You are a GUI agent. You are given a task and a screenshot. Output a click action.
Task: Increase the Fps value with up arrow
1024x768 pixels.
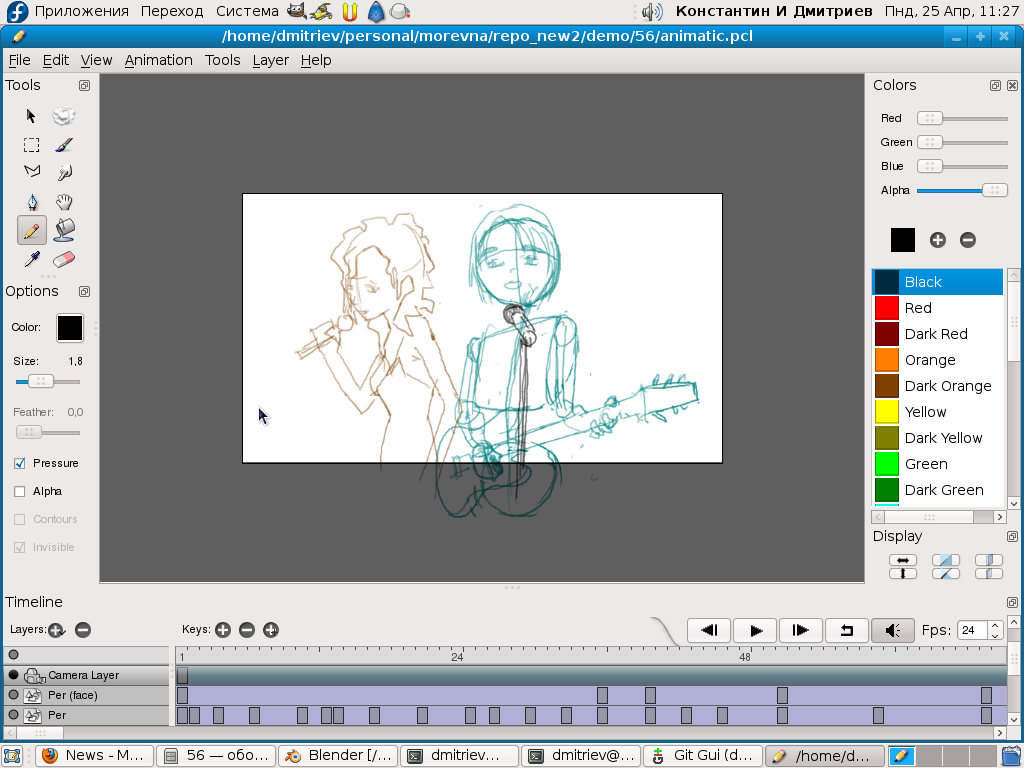994,625
